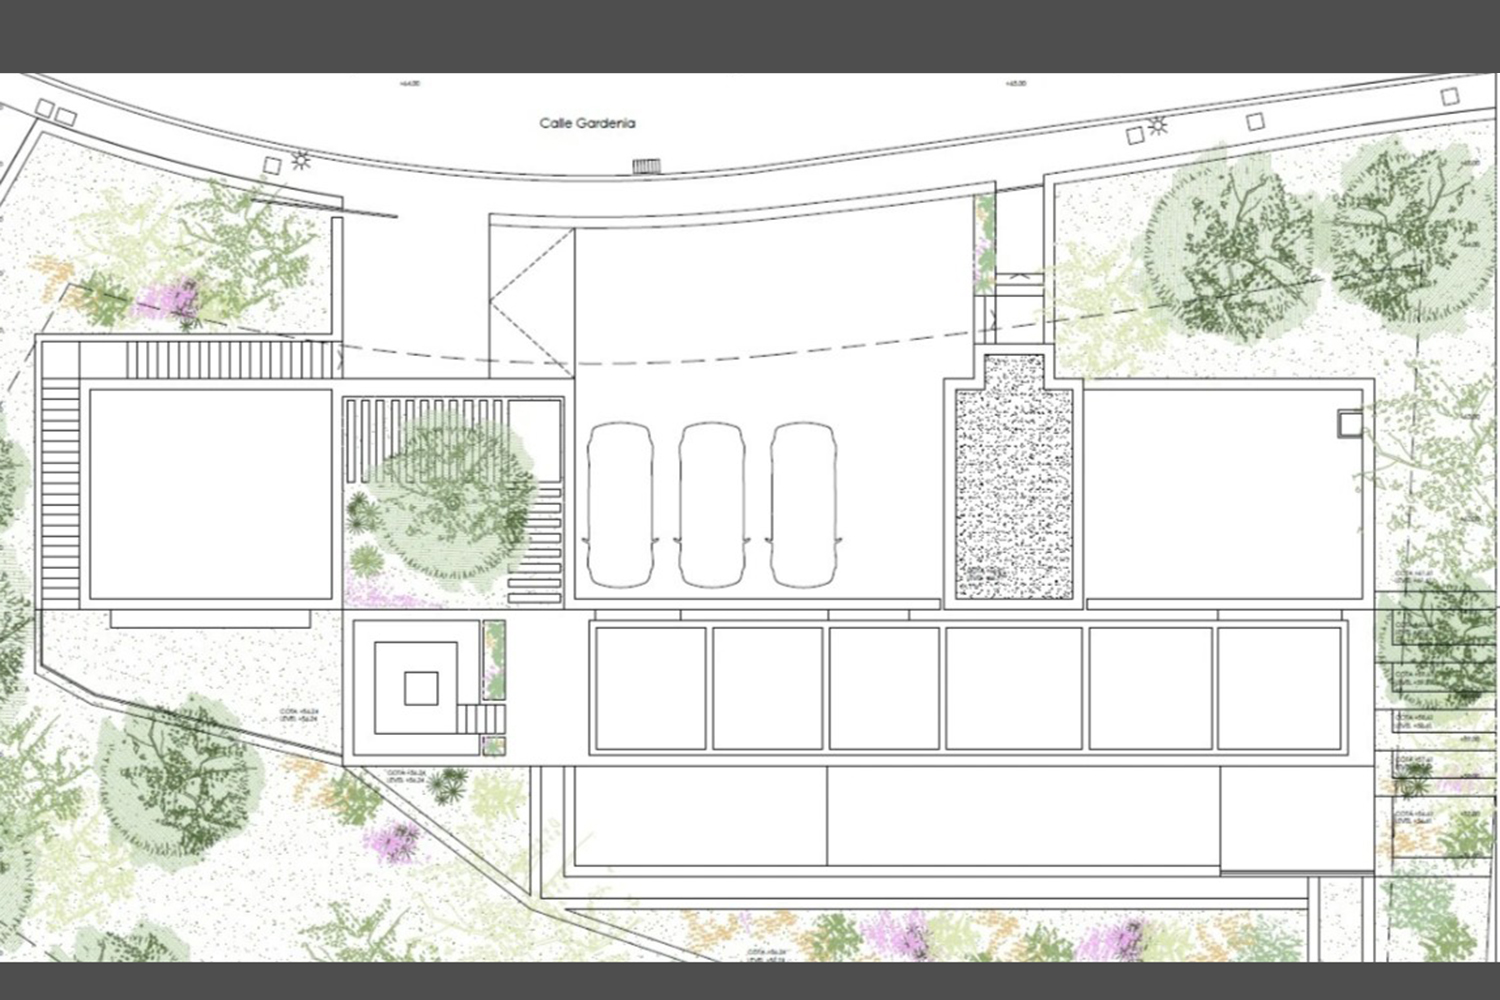
Task: Click the large square room on the left
Action: click(210, 494)
